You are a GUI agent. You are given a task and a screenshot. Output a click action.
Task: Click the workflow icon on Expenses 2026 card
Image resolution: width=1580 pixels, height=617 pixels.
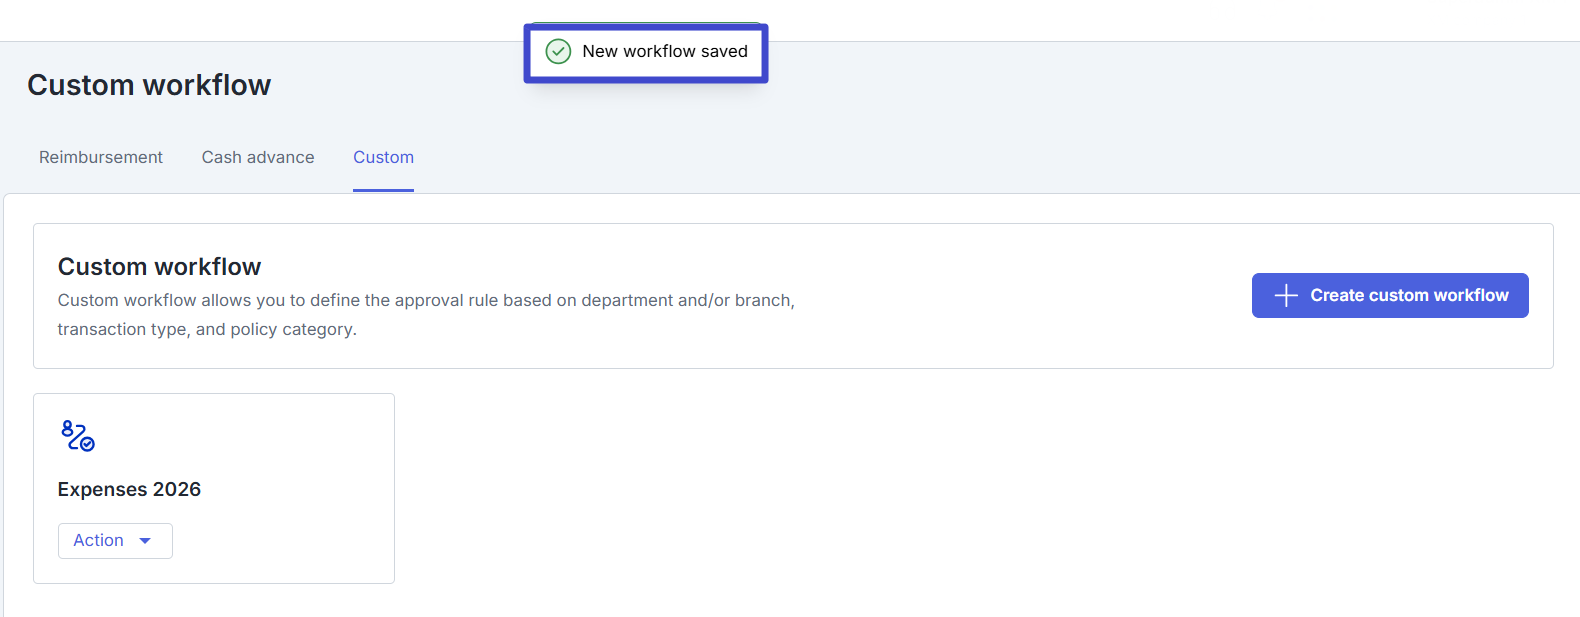[78, 436]
